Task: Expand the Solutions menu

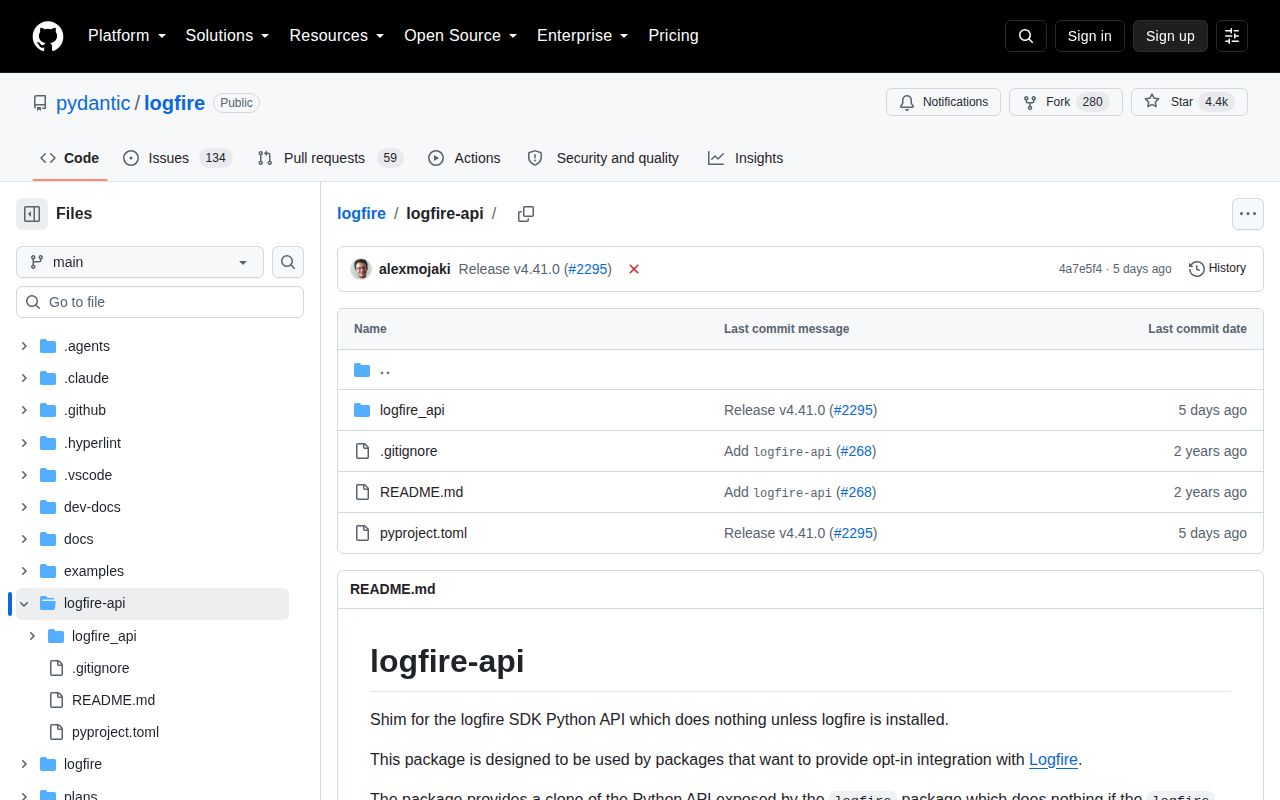Action: [x=227, y=36]
